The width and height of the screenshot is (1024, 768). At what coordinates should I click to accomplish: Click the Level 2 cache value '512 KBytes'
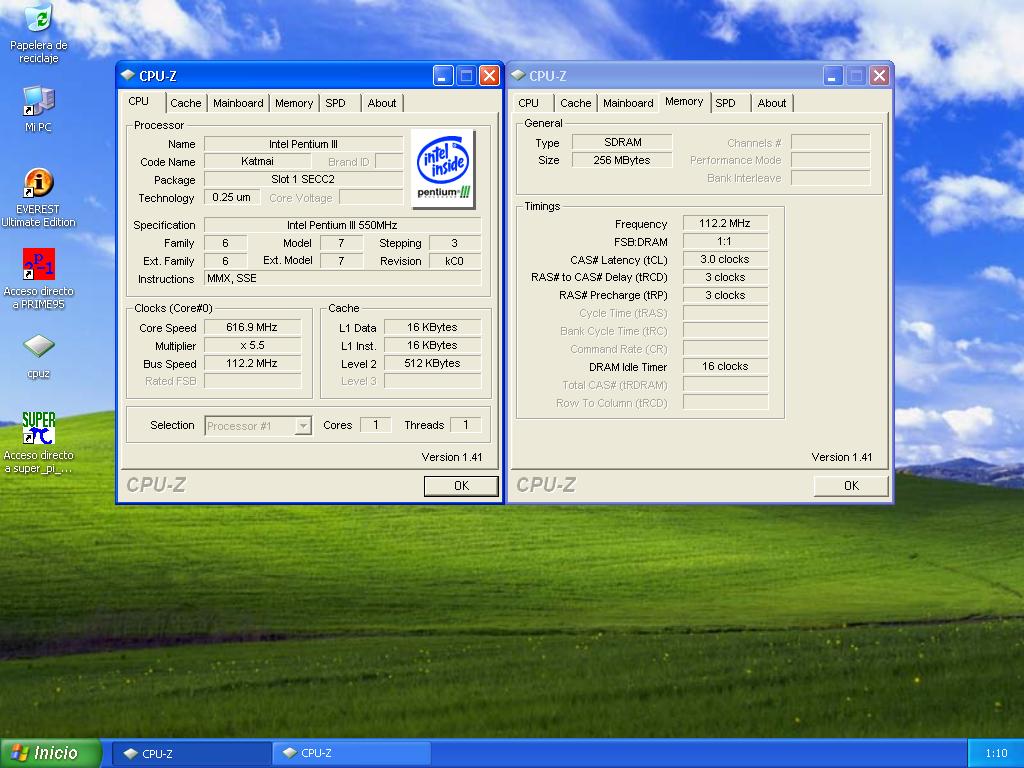432,364
